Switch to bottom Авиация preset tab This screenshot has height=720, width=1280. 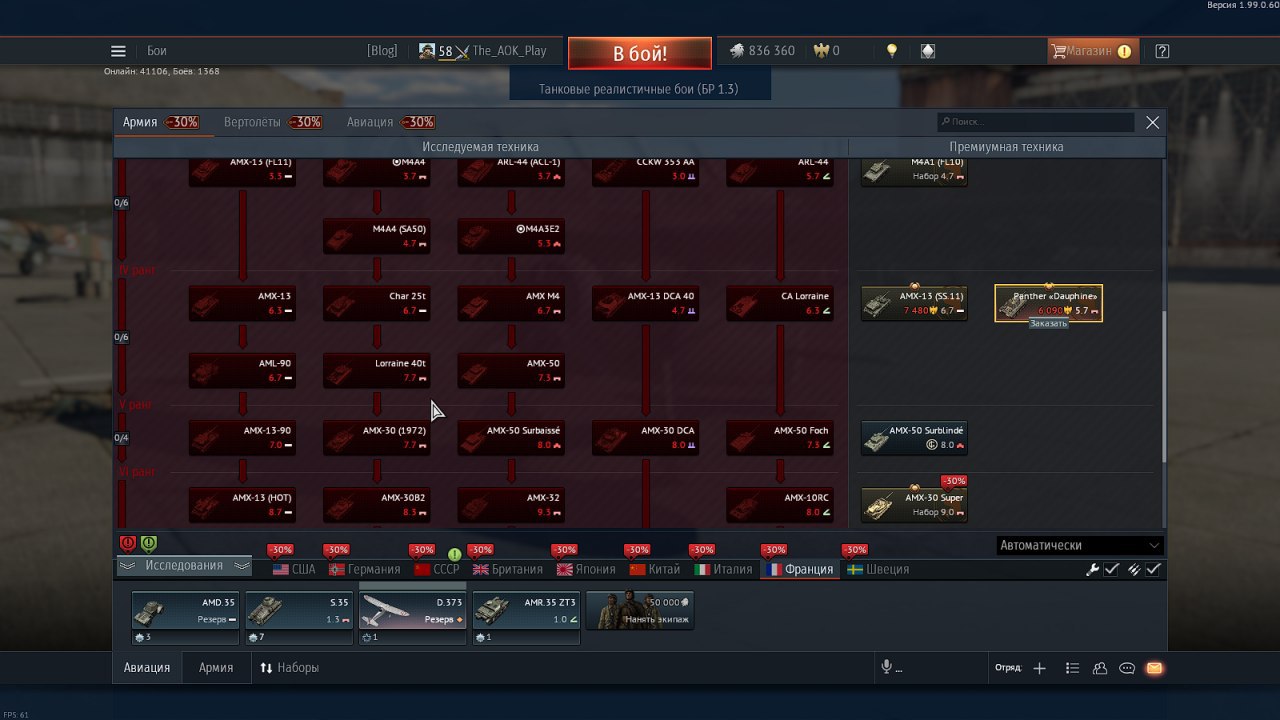(x=147, y=667)
